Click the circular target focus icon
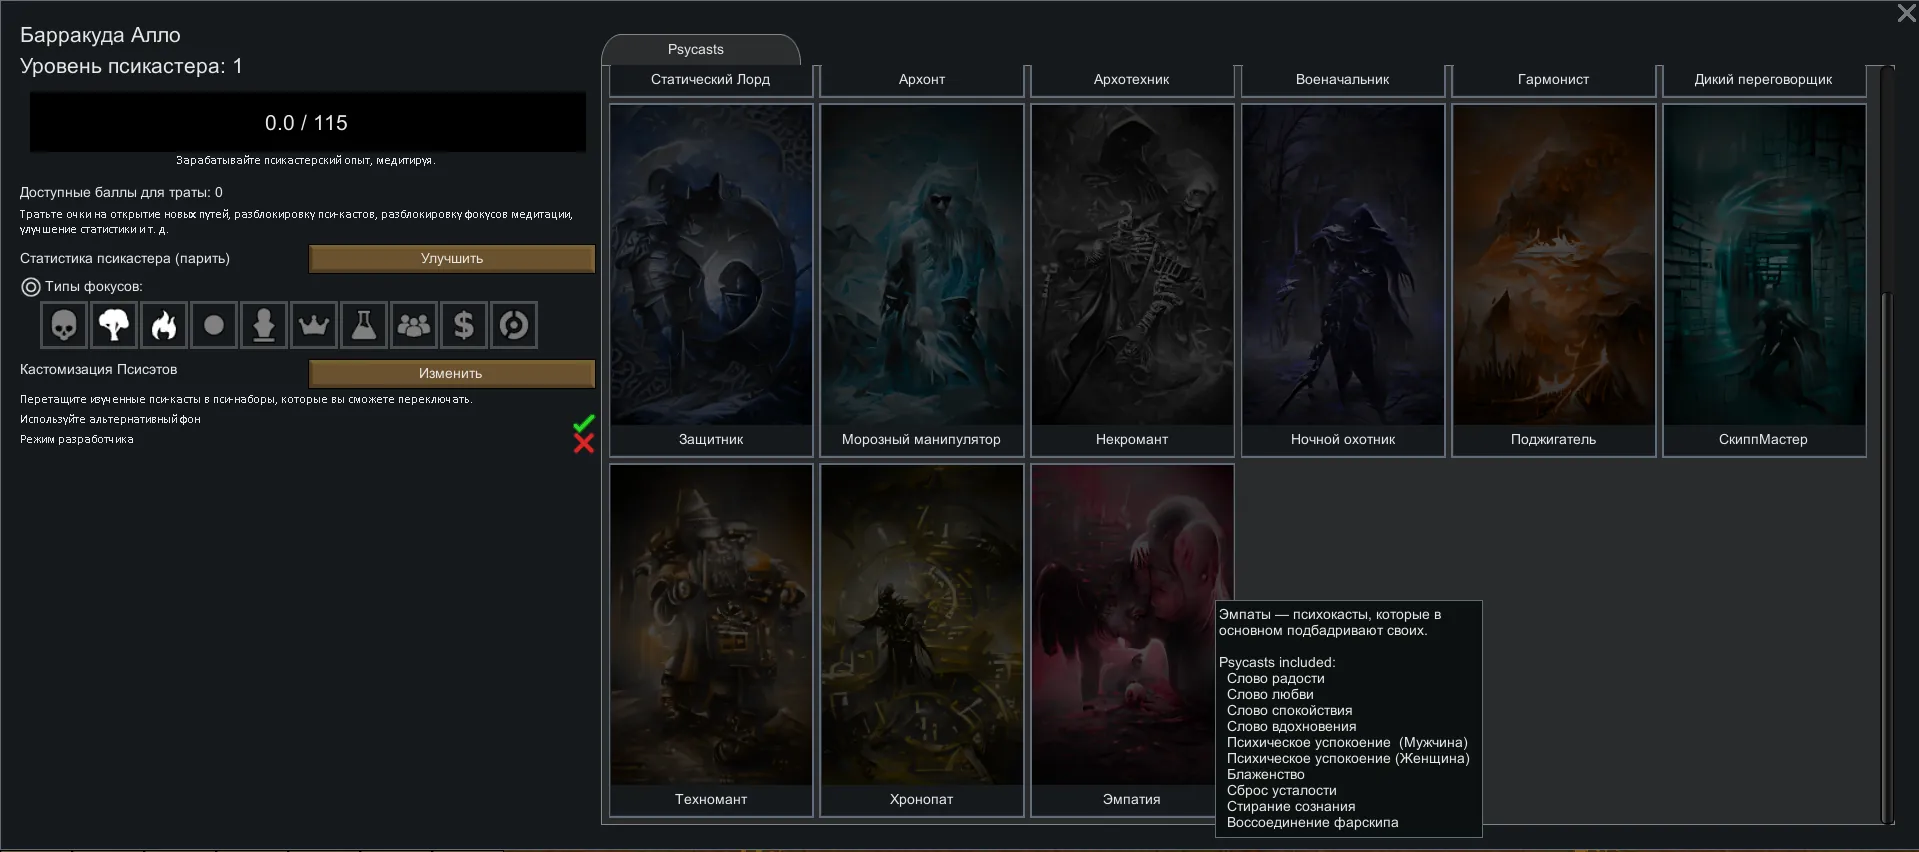The image size is (1919, 852). pos(514,325)
